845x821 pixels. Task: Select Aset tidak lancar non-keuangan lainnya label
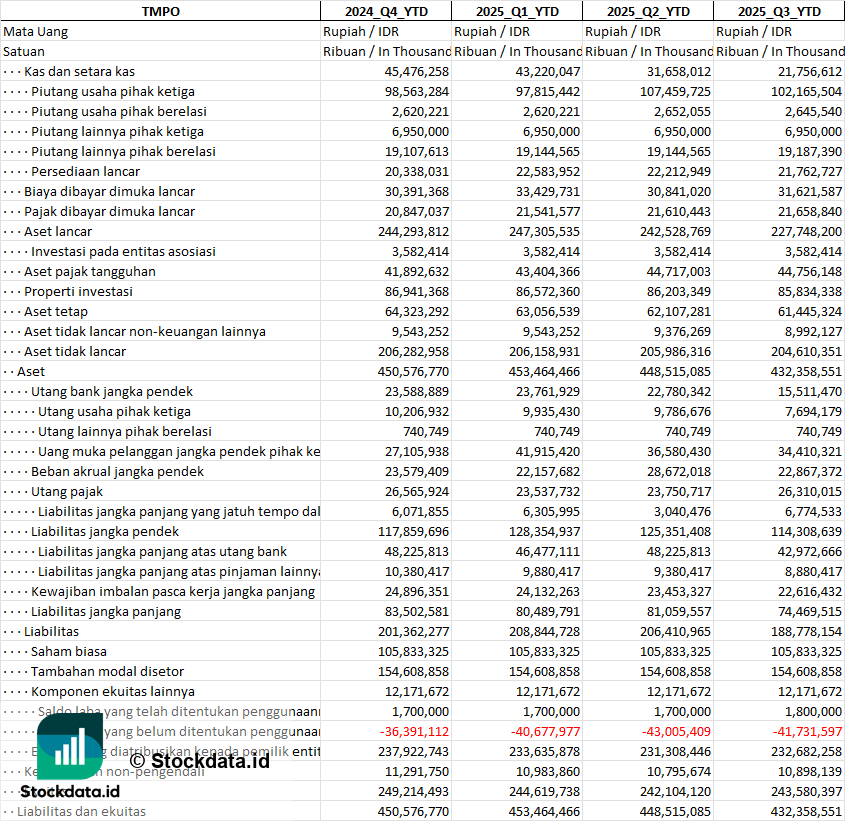[144, 332]
